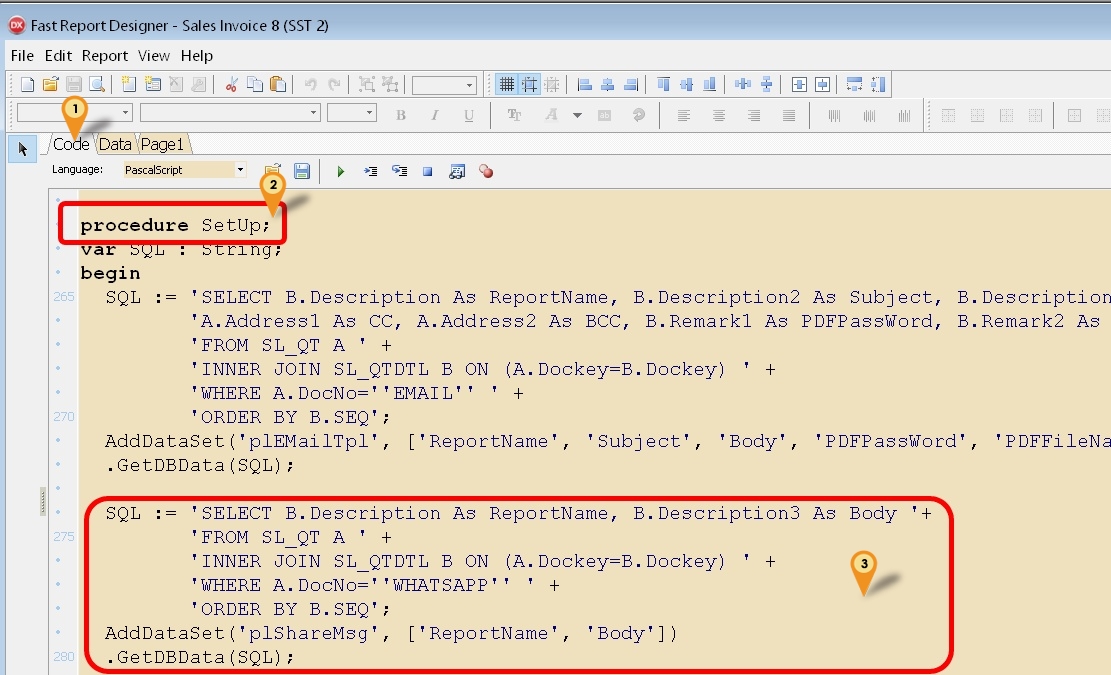Click the Stop script icon
This screenshot has height=675, width=1111.
(x=428, y=171)
